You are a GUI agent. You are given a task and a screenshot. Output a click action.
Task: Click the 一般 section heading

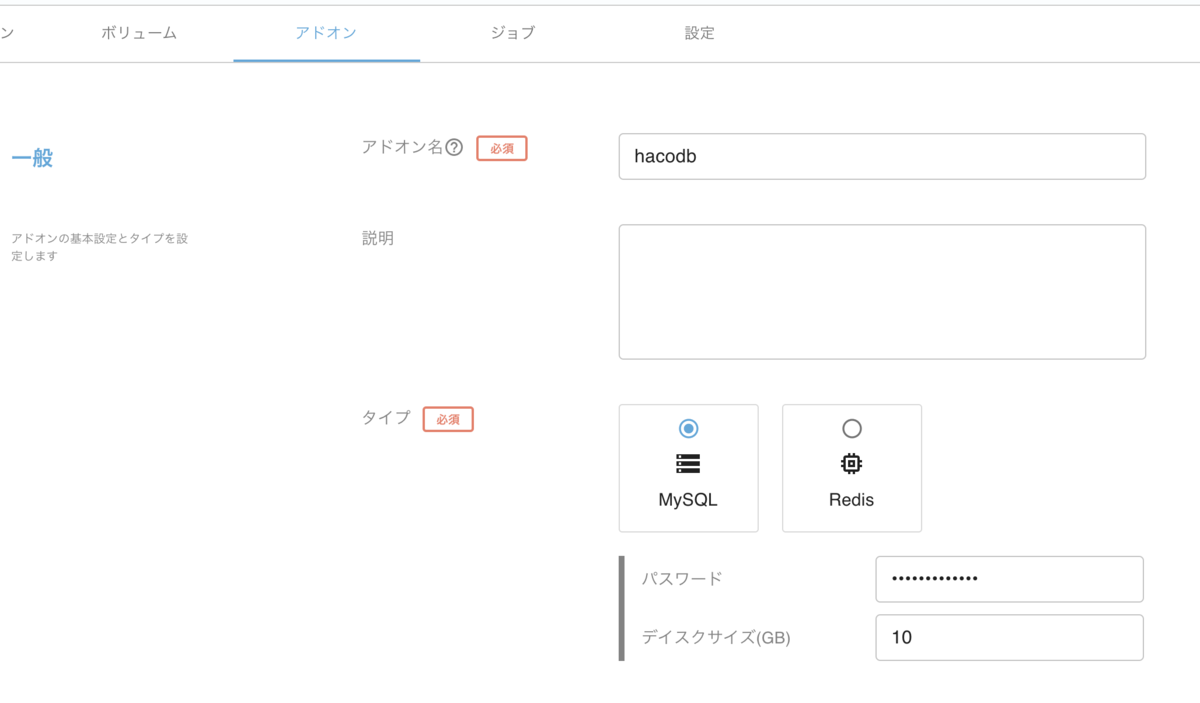pyautogui.click(x=32, y=158)
